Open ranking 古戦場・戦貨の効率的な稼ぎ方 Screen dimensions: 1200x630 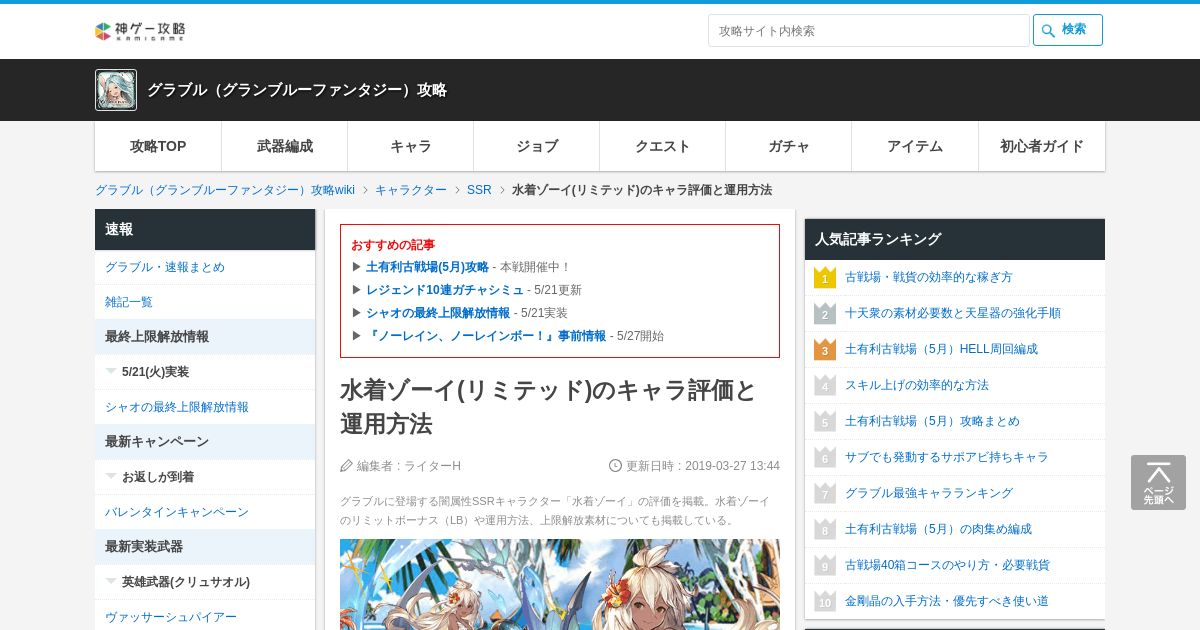pos(929,277)
